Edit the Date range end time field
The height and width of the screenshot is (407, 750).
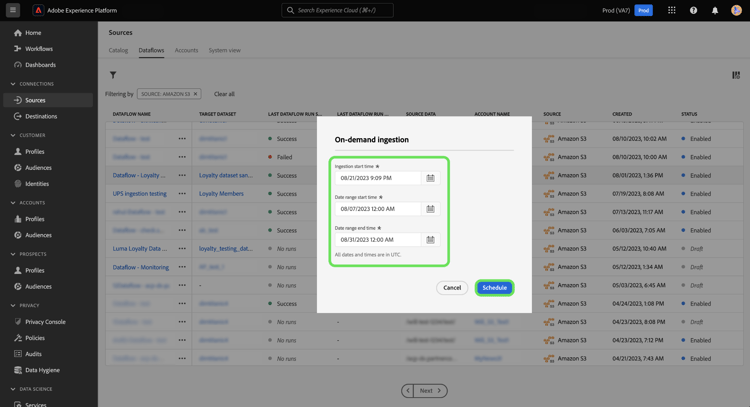[x=378, y=240]
